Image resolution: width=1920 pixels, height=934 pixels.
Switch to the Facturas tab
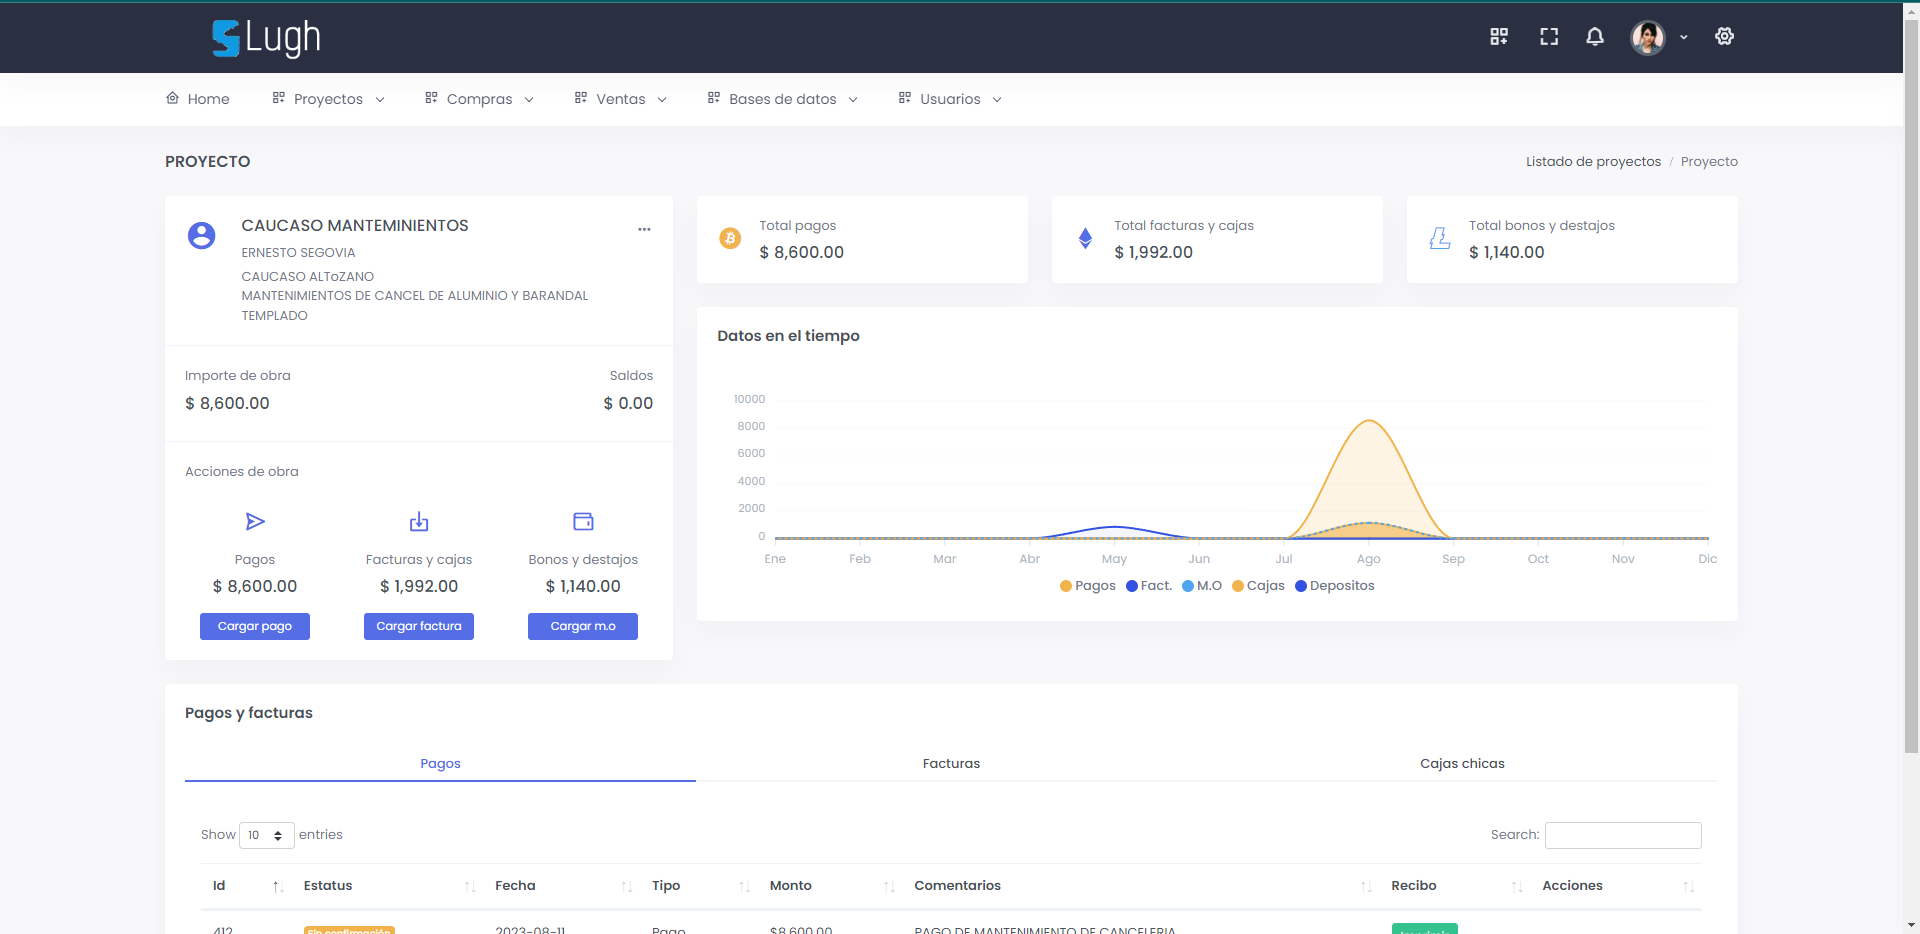tap(951, 764)
